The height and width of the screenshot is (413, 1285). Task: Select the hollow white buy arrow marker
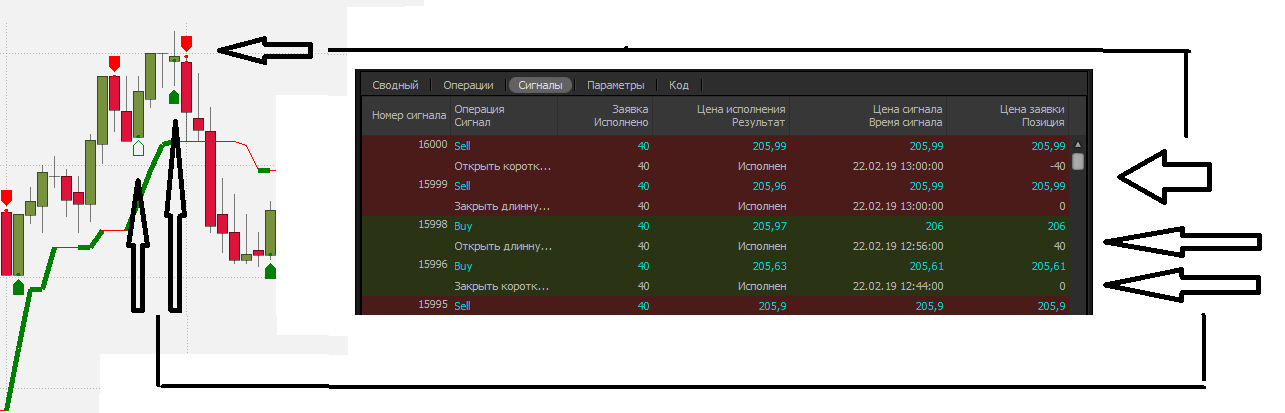(138, 147)
